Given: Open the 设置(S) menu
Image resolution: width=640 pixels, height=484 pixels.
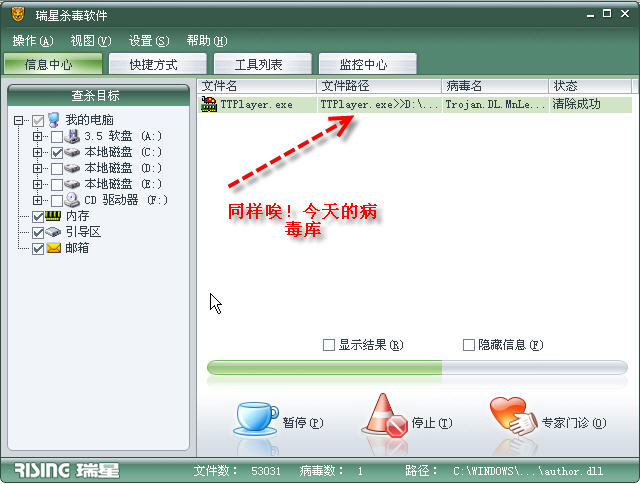Looking at the screenshot, I should point(149,41).
